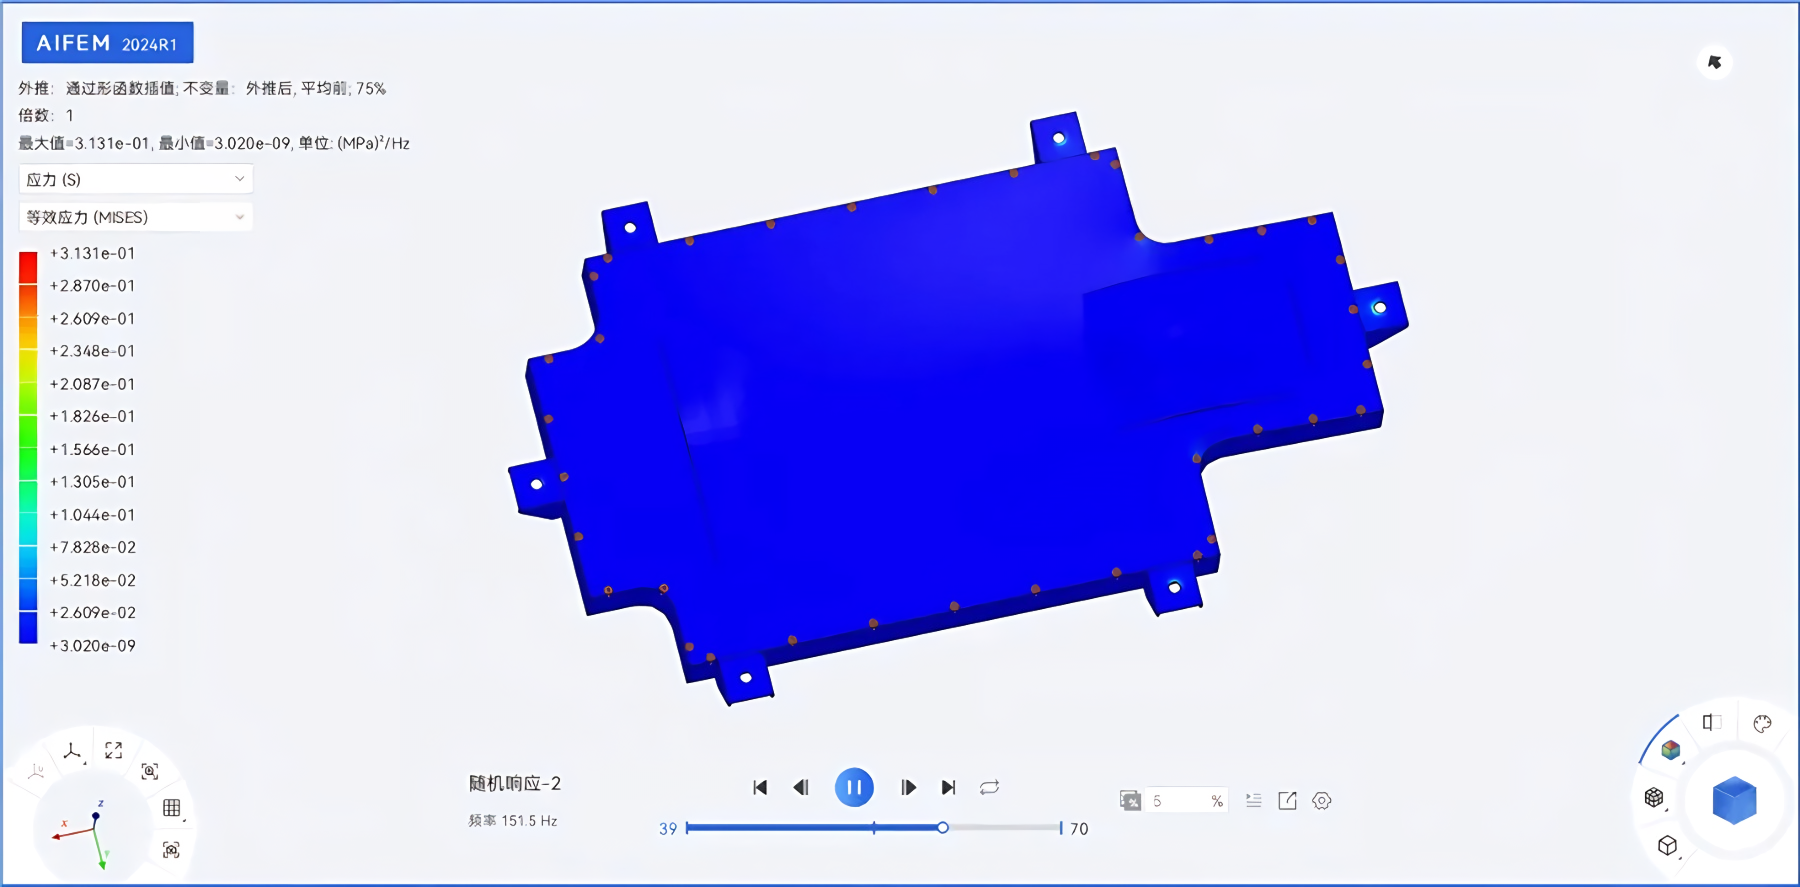Viewport: 1800px width, 887px height.
Task: Click the zoom-to-selection icon below grid
Action: pos(171,850)
